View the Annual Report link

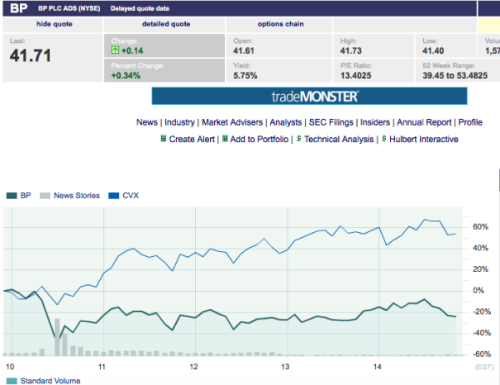424,122
